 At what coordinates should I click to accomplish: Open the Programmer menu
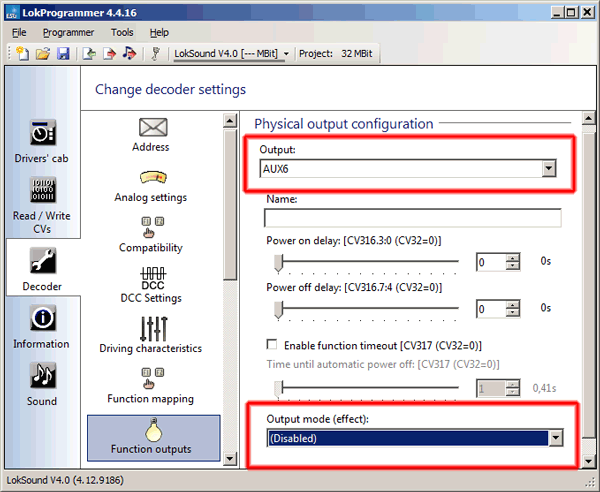click(x=68, y=33)
